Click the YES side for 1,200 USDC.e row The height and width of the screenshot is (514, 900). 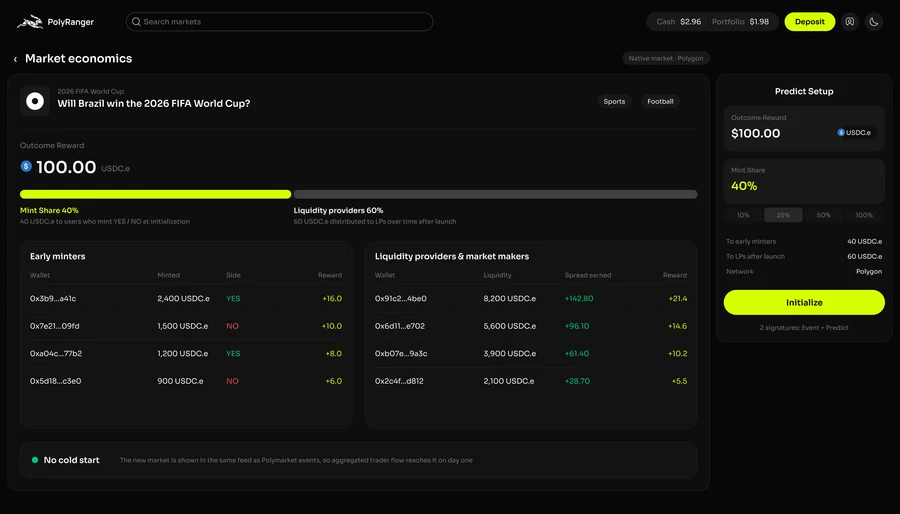(233, 354)
